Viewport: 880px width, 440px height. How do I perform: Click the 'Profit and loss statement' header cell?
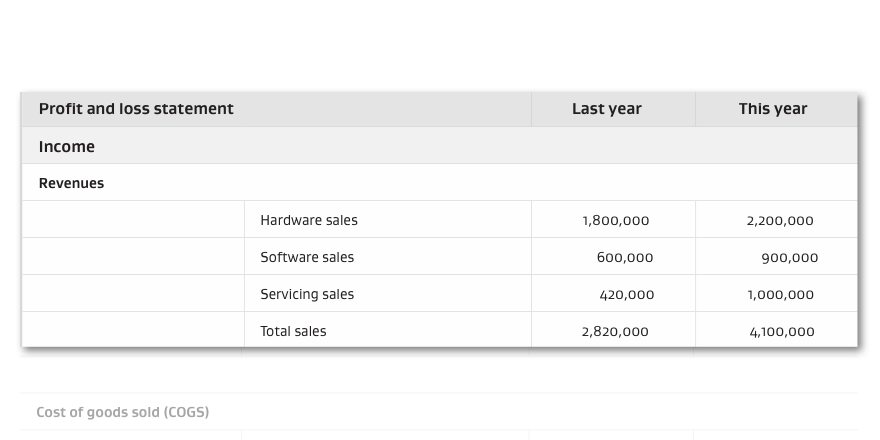(136, 109)
